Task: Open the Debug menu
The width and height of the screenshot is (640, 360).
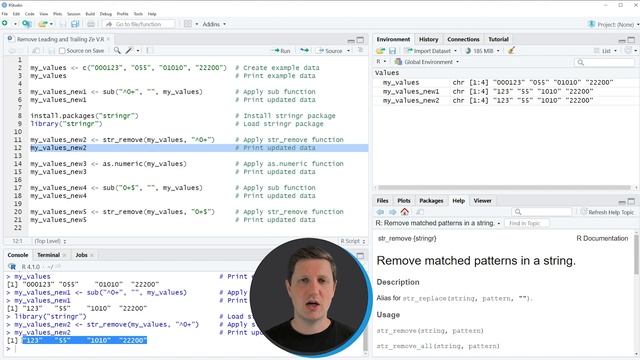Action: click(106, 13)
